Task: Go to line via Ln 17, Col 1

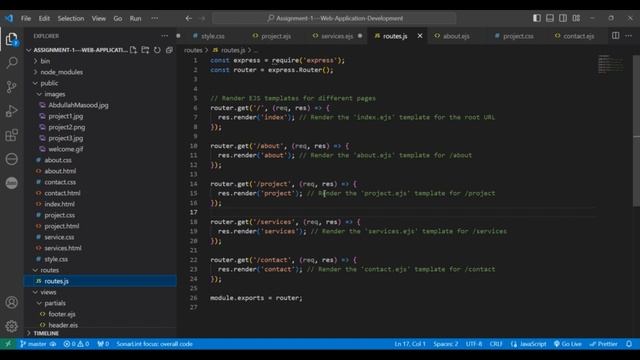Action: [410, 344]
